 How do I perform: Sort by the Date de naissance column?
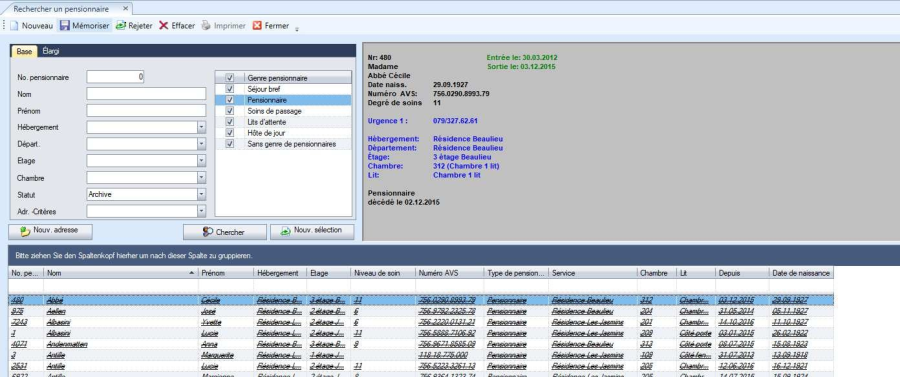tap(801, 274)
